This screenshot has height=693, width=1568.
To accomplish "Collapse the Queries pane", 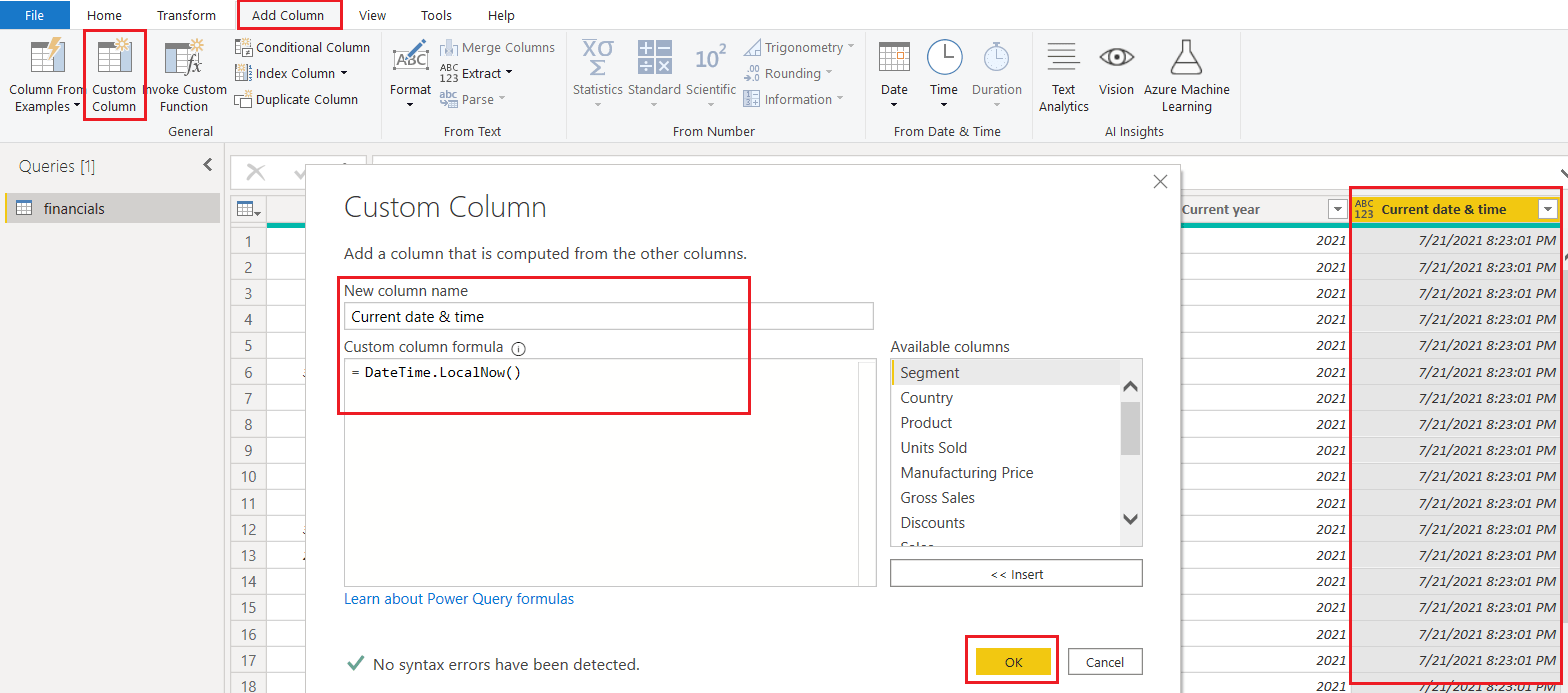I will 208,165.
